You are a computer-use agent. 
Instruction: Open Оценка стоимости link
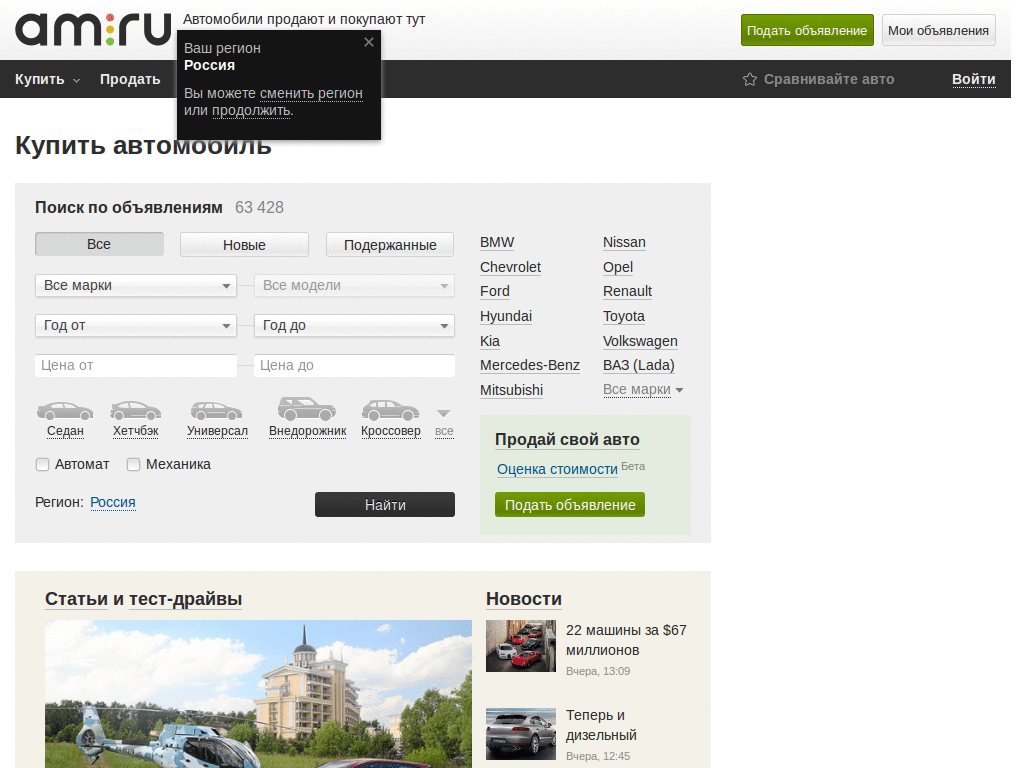pyautogui.click(x=557, y=469)
